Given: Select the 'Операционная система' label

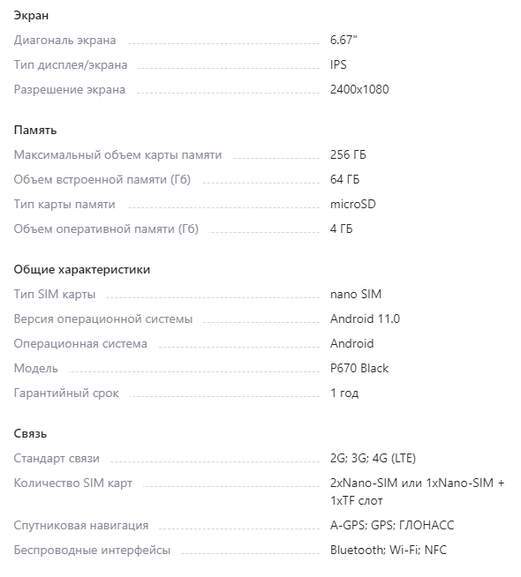Looking at the screenshot, I should coord(80,344).
